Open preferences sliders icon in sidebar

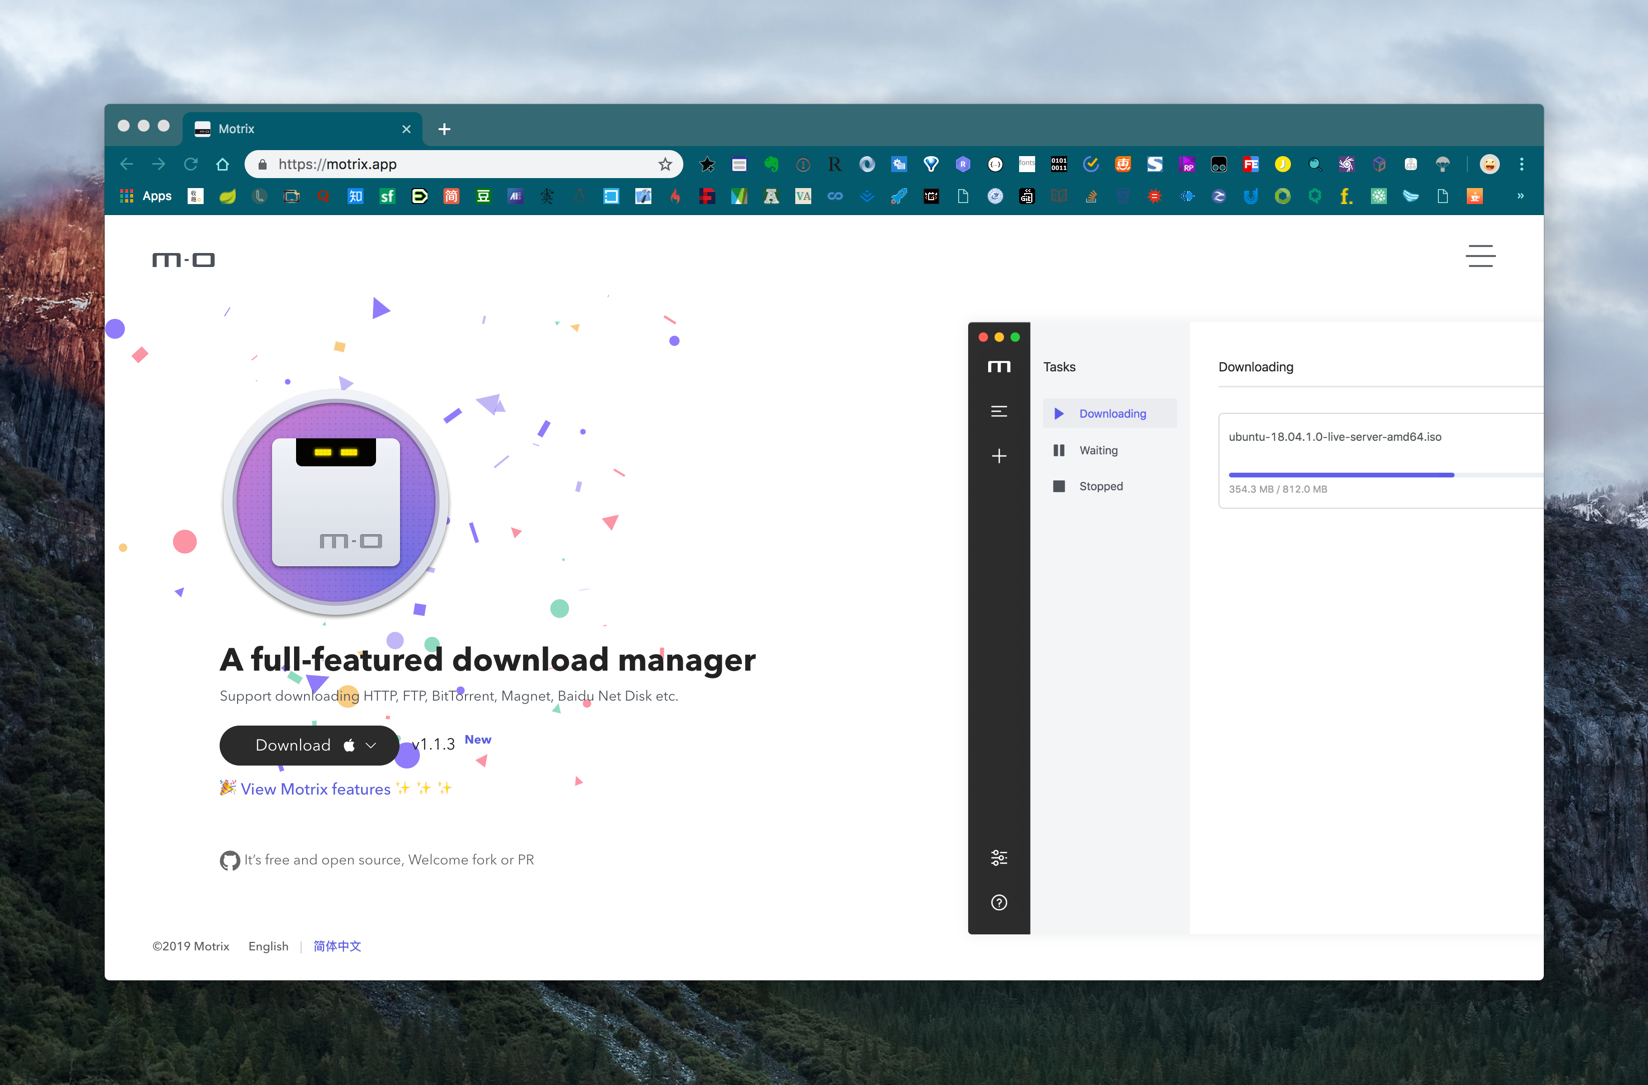pyautogui.click(x=998, y=858)
